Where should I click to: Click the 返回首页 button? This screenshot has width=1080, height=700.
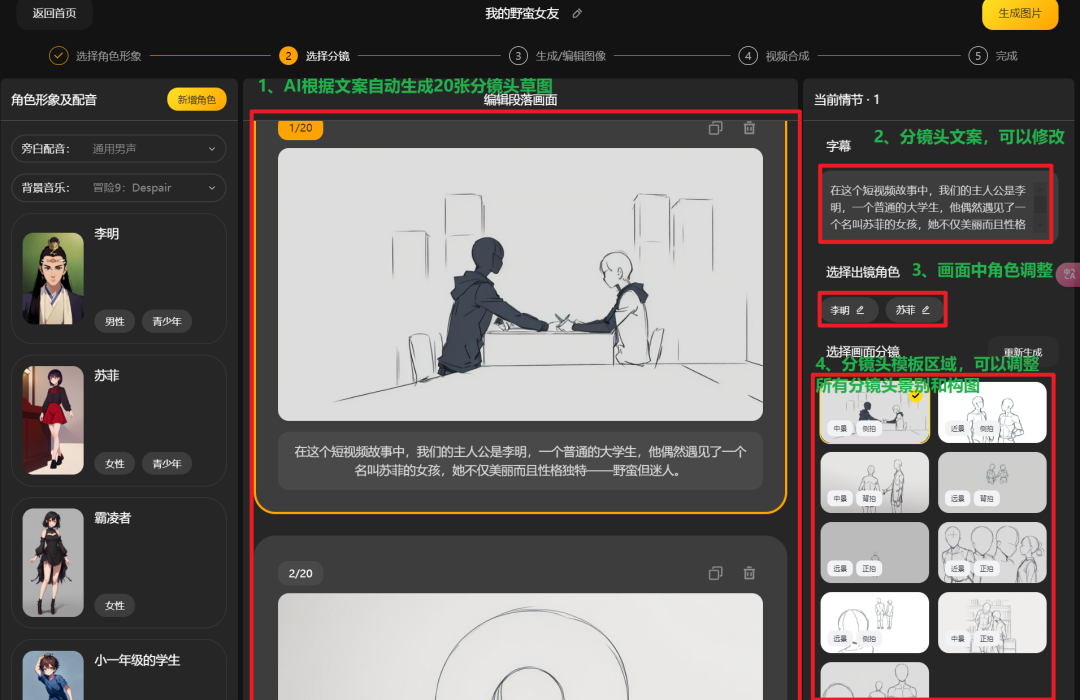pyautogui.click(x=54, y=15)
